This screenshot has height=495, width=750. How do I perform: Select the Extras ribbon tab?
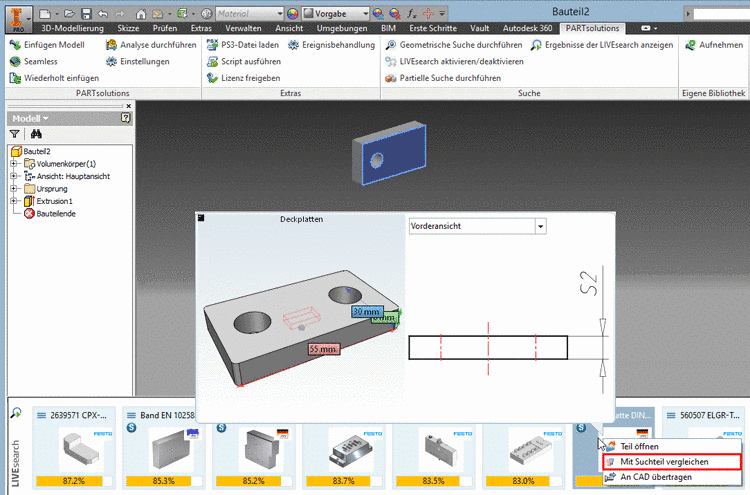click(201, 28)
